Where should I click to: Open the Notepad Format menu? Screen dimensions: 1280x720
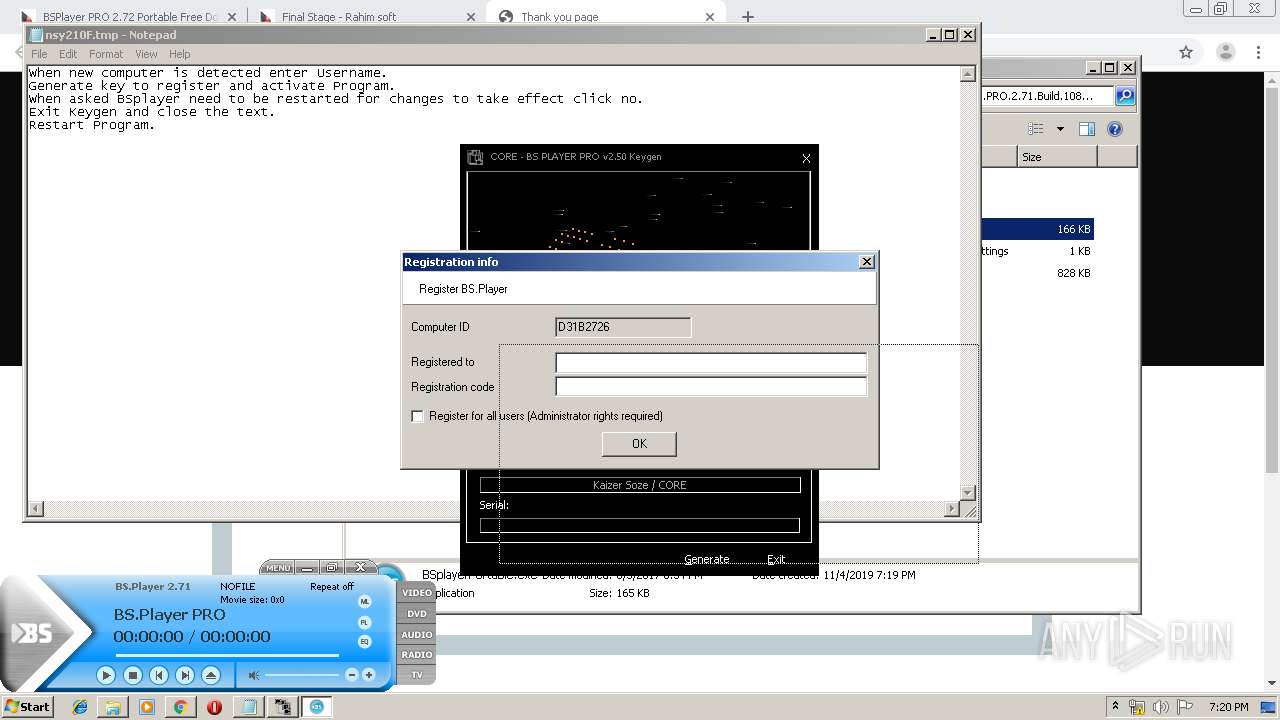[106, 54]
